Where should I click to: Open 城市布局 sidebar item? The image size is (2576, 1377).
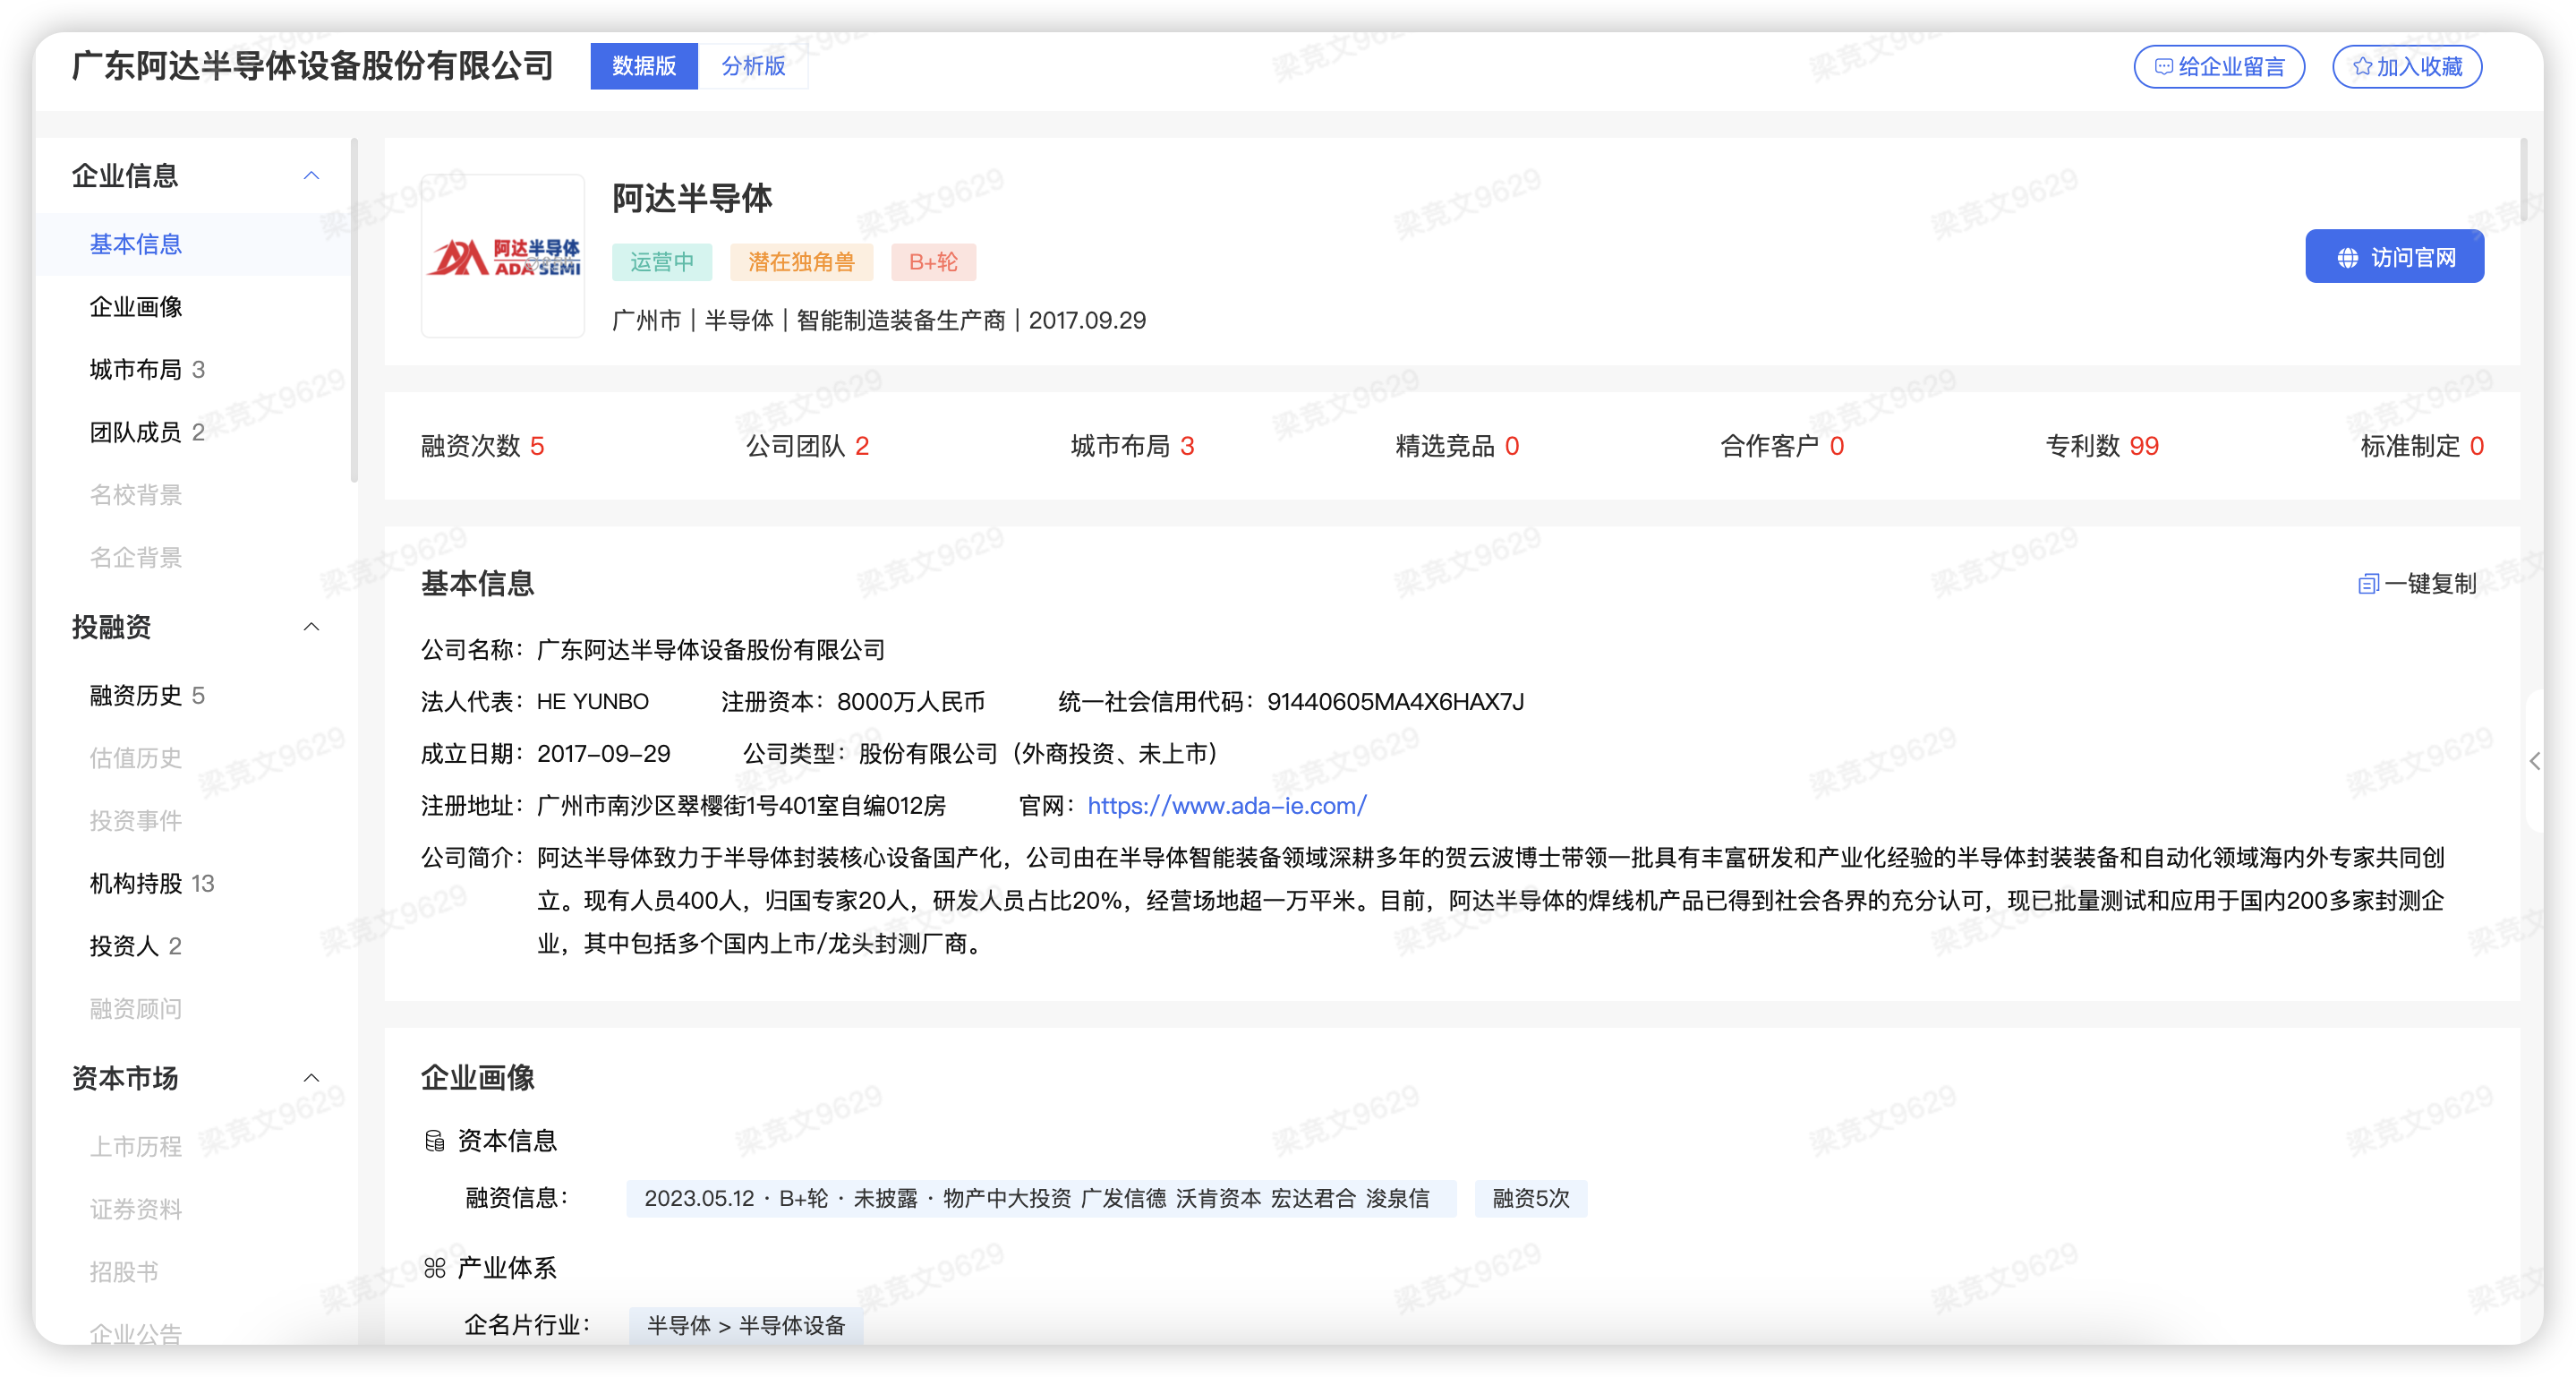coord(147,370)
